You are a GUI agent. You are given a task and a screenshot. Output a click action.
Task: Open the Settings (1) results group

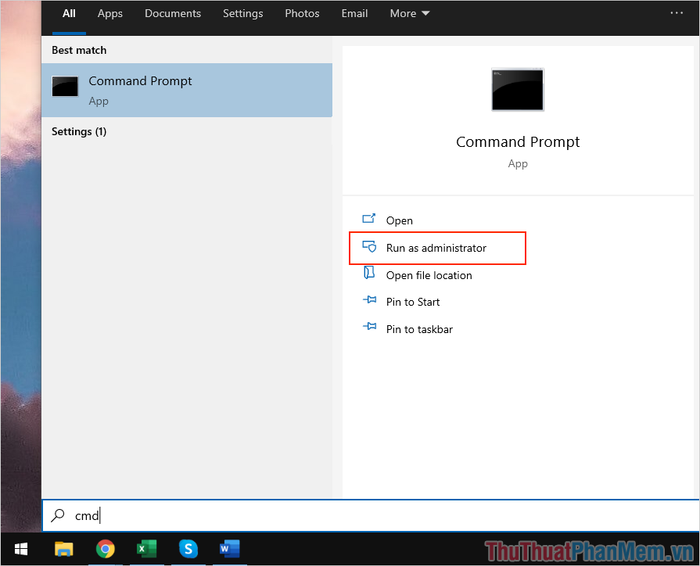pyautogui.click(x=79, y=132)
